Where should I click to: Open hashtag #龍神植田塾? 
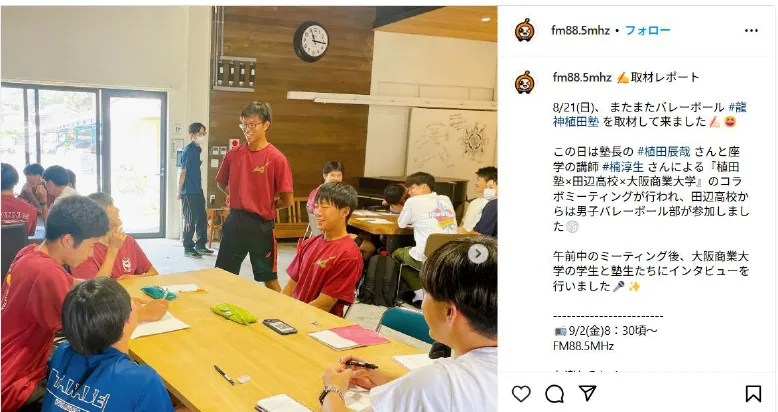(649, 114)
